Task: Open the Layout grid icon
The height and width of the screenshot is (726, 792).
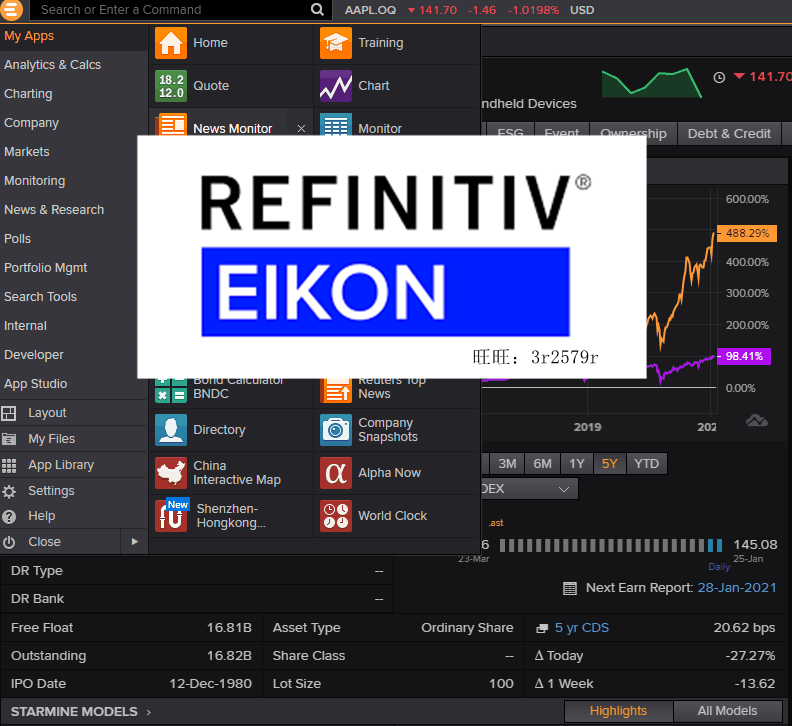Action: [9, 413]
